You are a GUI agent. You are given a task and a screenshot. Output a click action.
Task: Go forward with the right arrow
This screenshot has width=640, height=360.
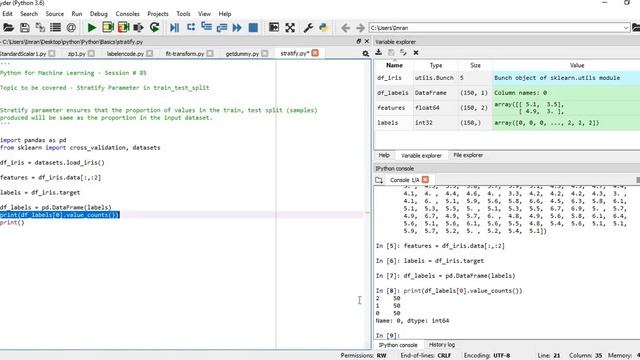click(x=360, y=28)
